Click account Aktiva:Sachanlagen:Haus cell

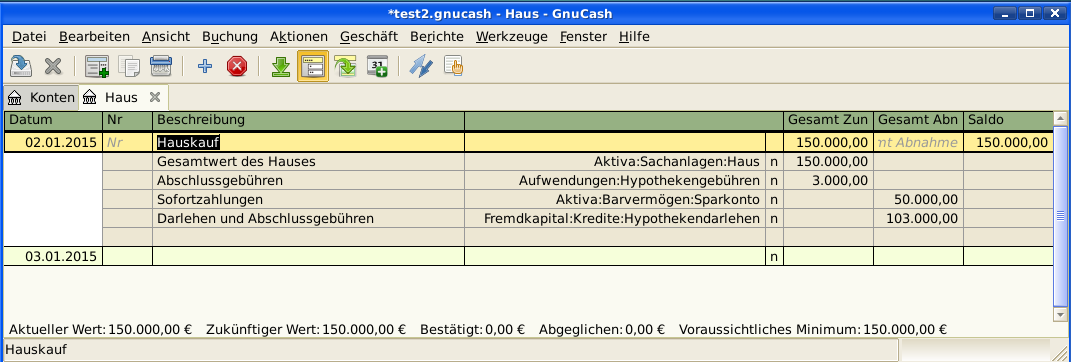pos(615,162)
